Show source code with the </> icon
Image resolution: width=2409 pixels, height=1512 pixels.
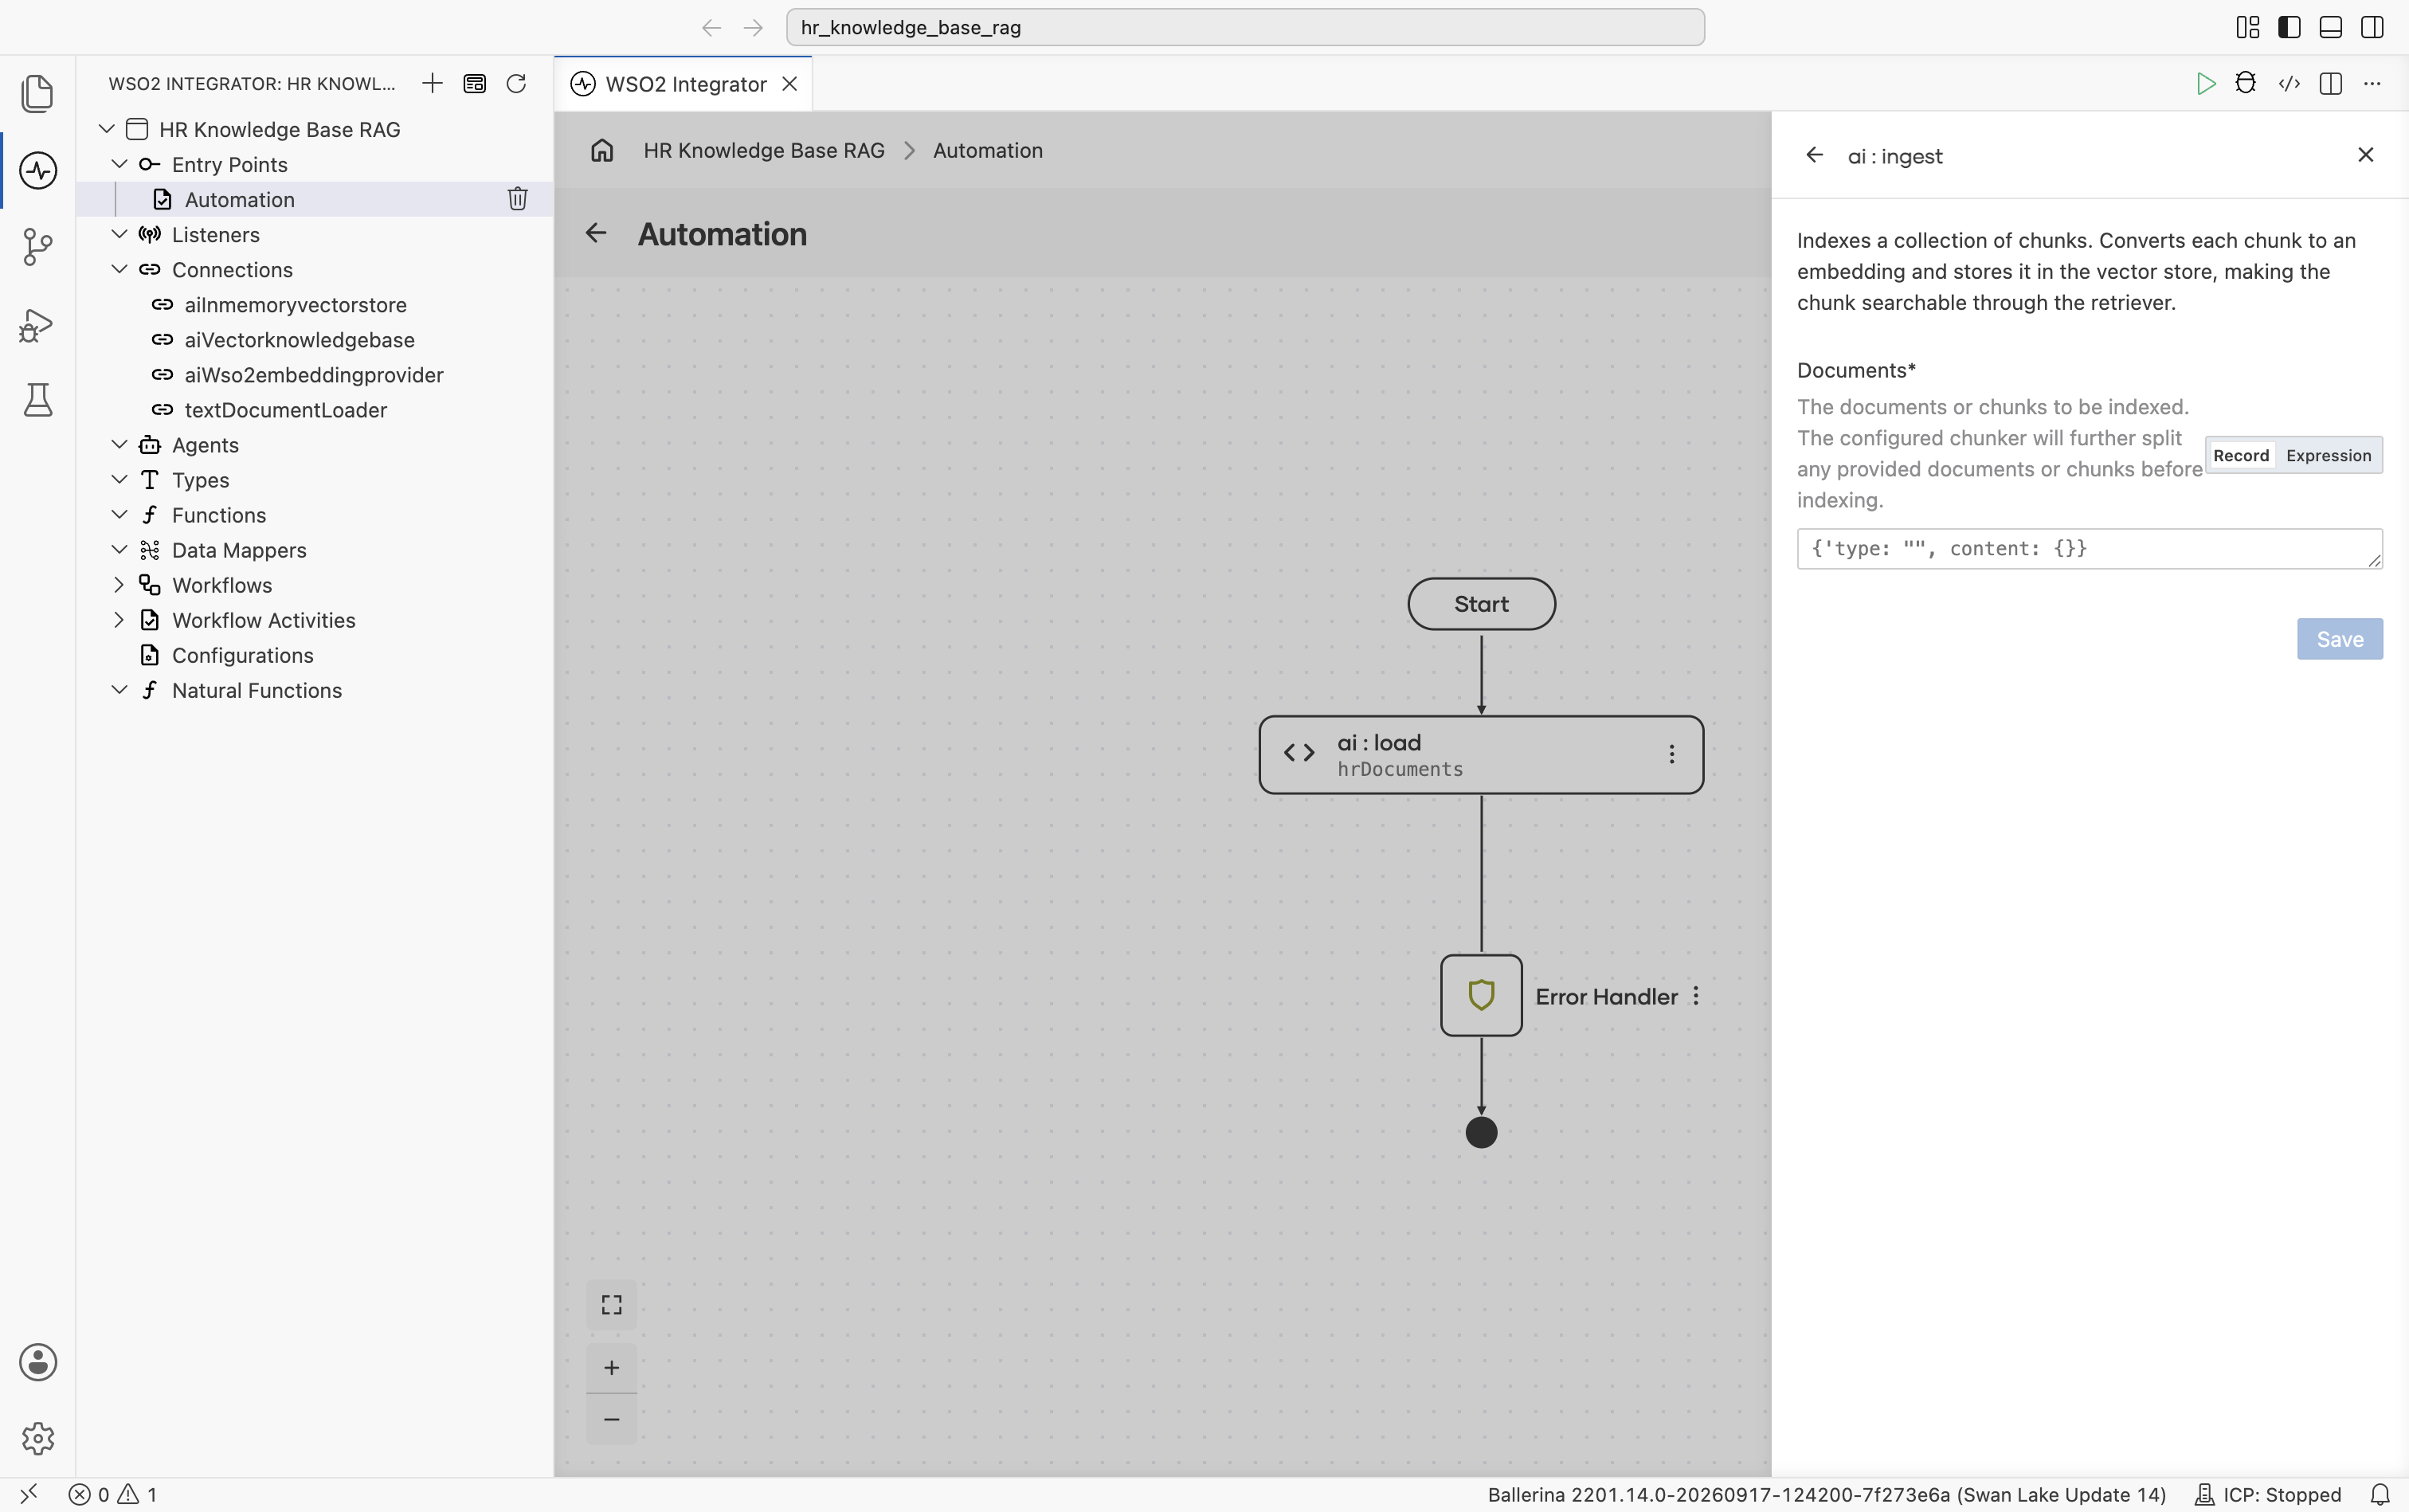pos(2289,83)
